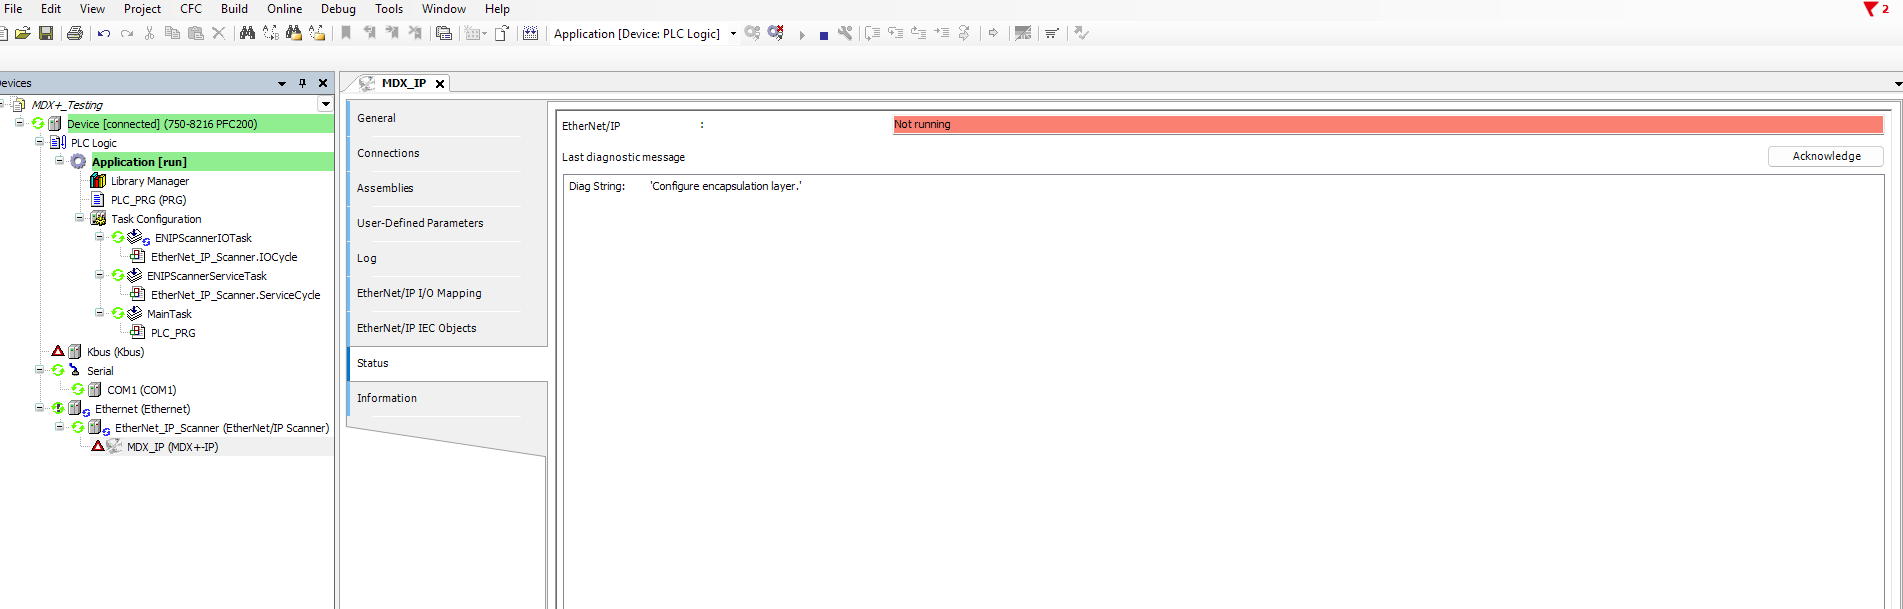The height and width of the screenshot is (609, 1903).
Task: Click the Copy toolbar icon
Action: coord(172,33)
